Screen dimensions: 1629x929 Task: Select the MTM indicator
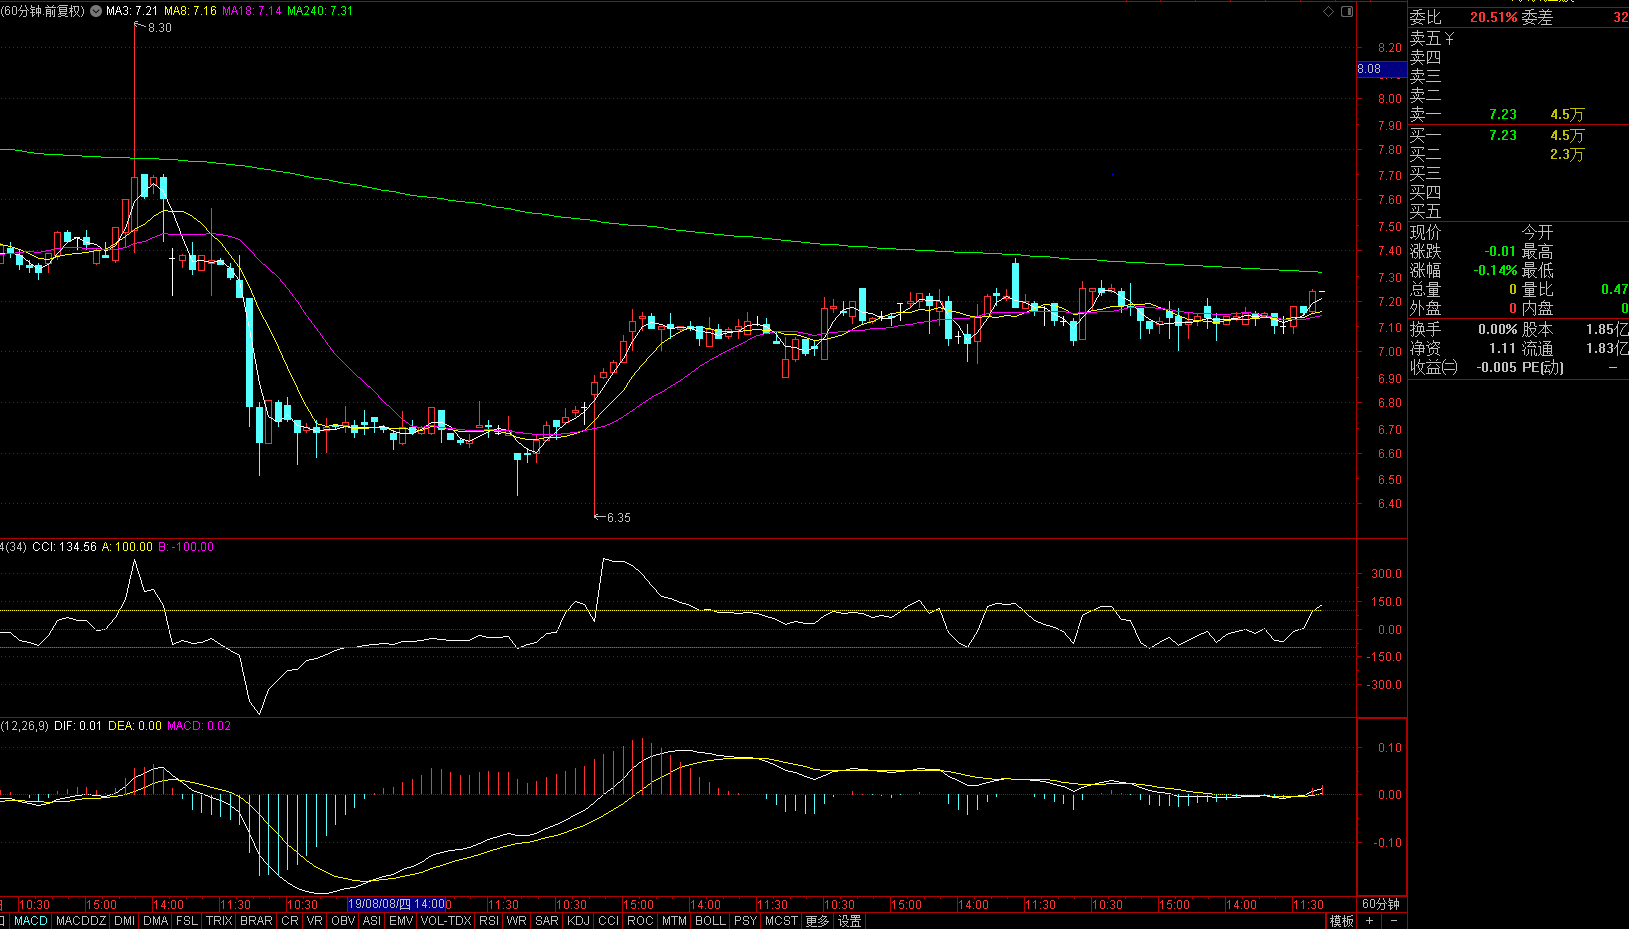674,921
